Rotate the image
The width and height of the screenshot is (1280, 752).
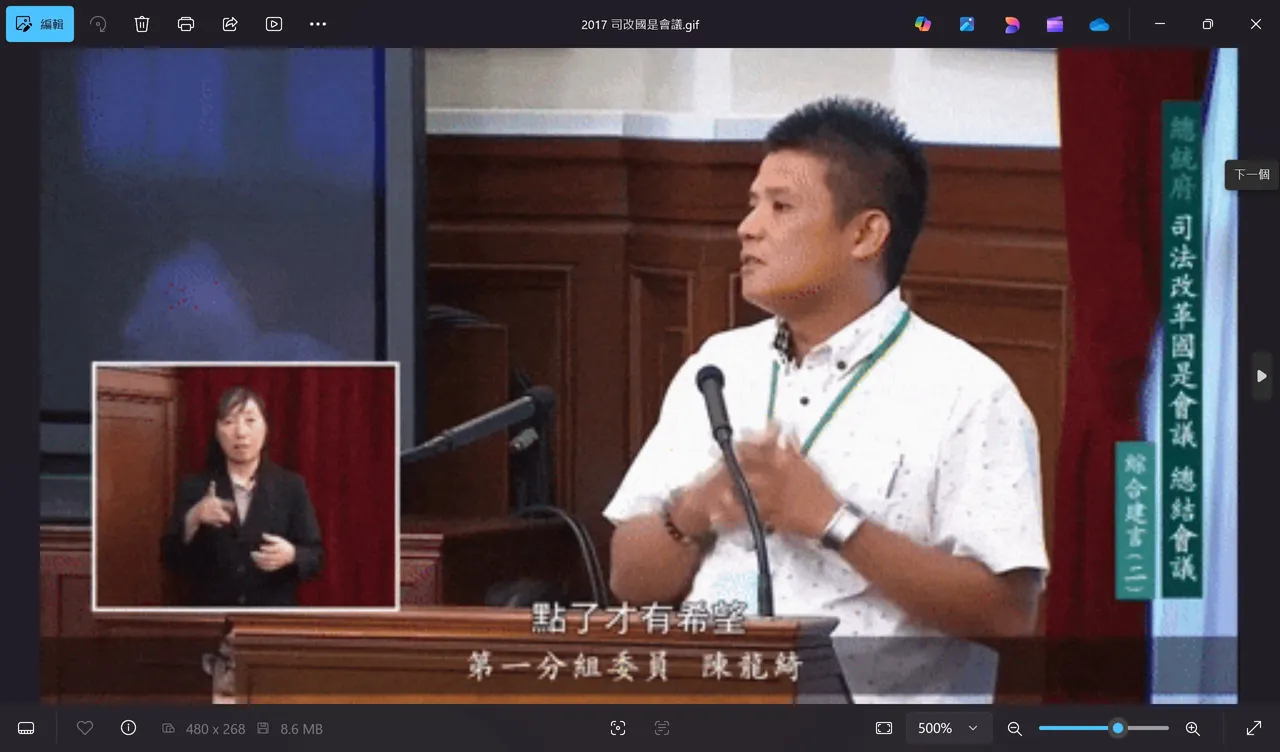98,23
